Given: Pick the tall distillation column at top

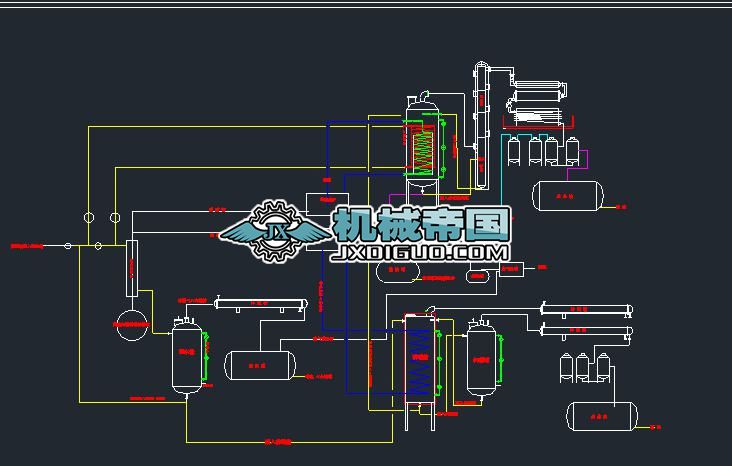Looking at the screenshot, I should pyautogui.click(x=481, y=125).
